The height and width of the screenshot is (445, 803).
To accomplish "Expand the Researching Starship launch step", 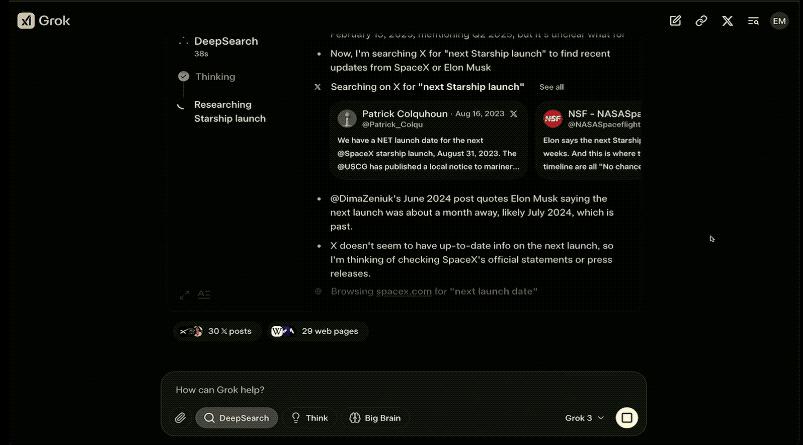I will click(x=229, y=111).
